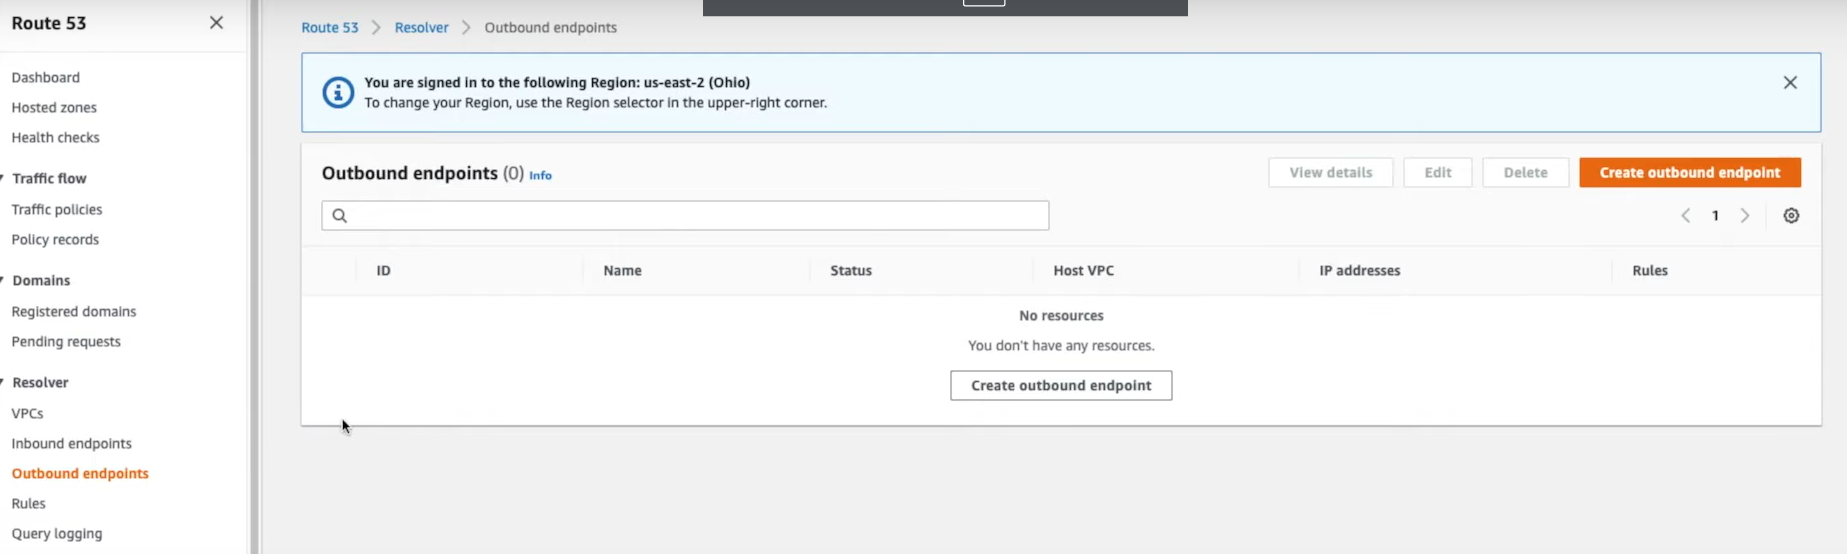Open table preferences gear icon
Viewport: 1847px width, 554px height.
(1791, 216)
